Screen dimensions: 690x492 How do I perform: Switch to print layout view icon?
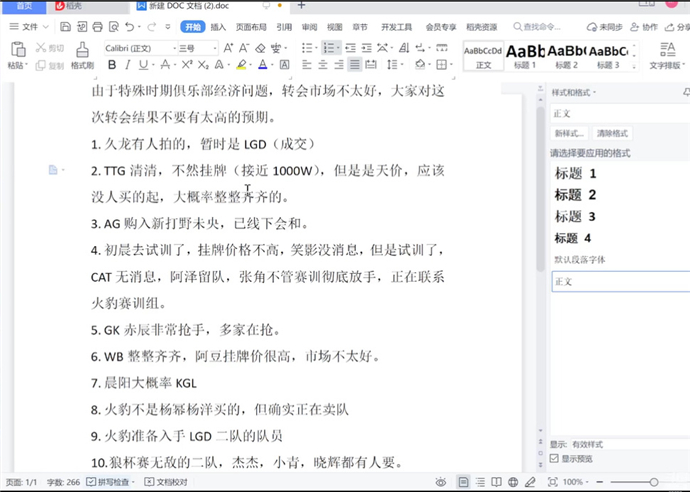coord(463,482)
